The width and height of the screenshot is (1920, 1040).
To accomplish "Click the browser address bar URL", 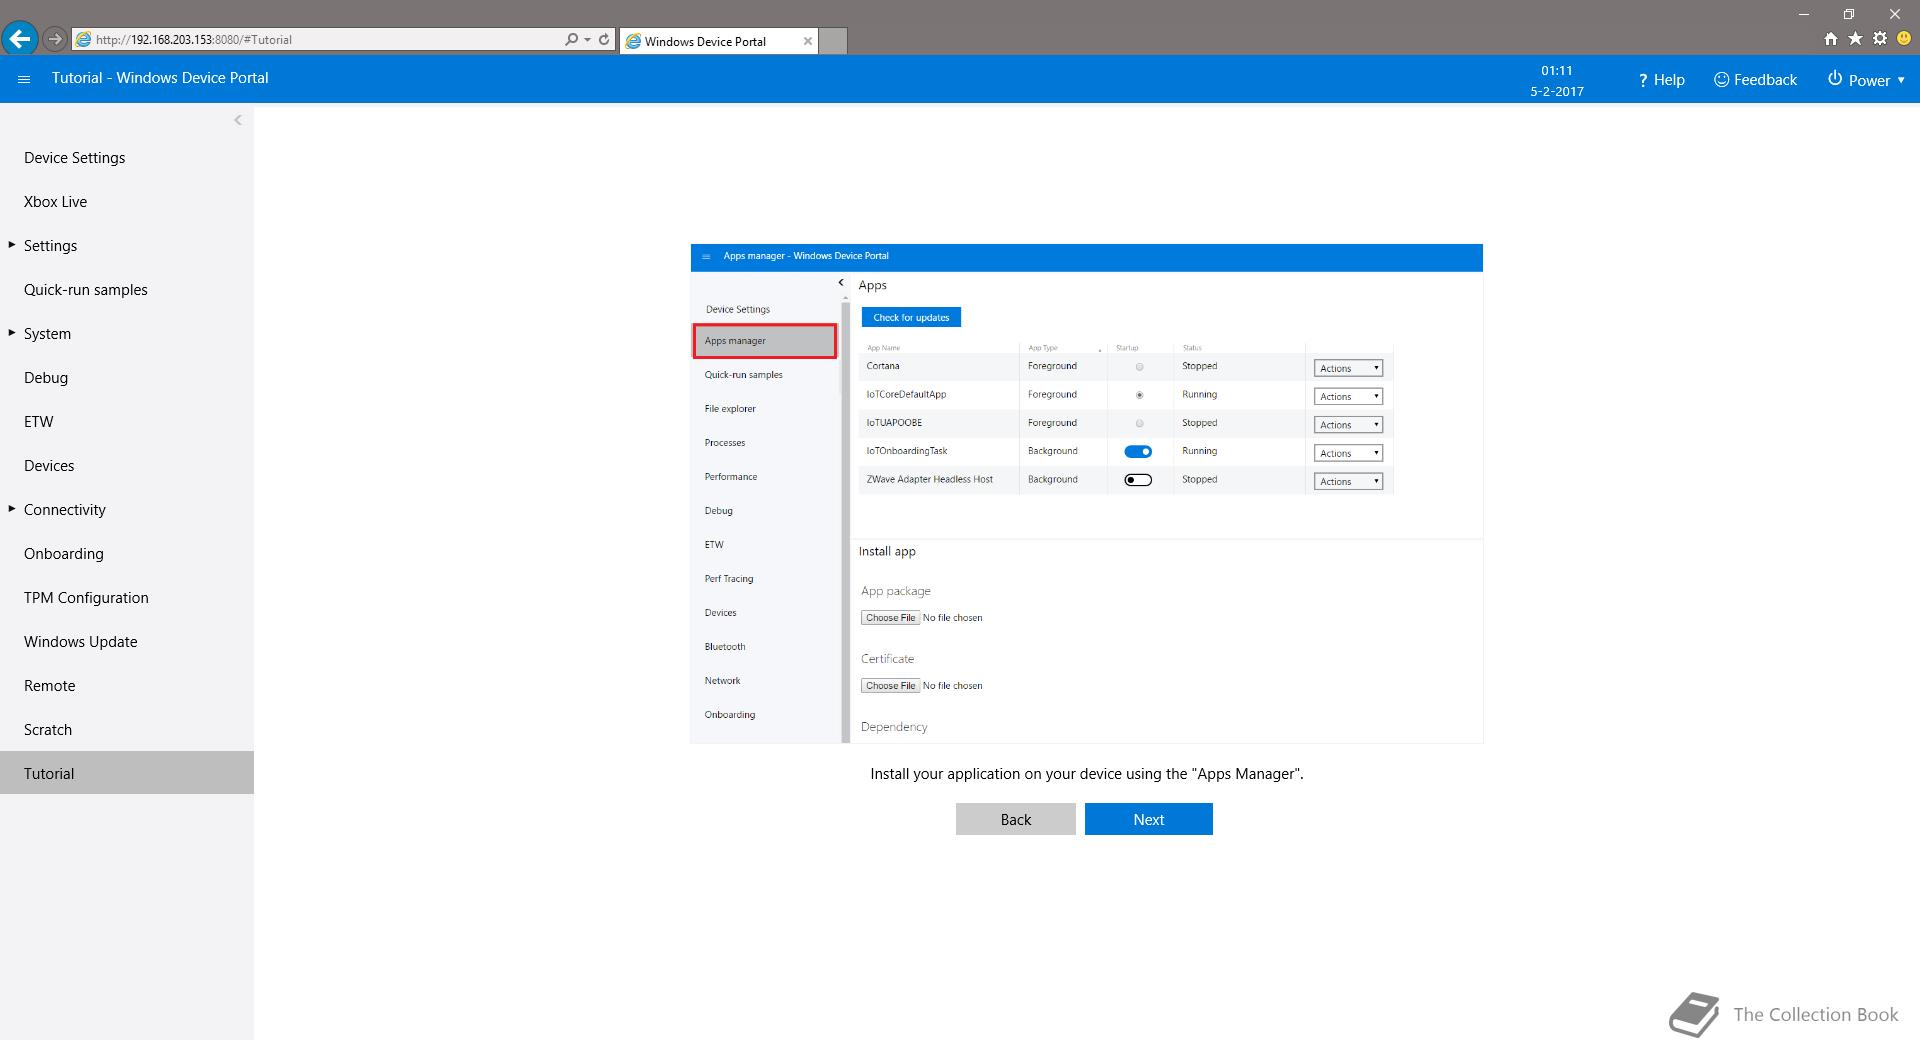I will (x=316, y=40).
